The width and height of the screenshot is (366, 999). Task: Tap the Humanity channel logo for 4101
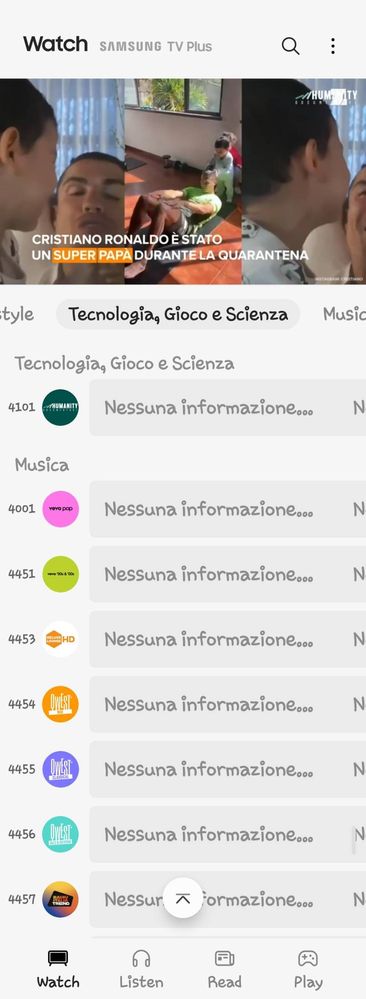coord(61,407)
